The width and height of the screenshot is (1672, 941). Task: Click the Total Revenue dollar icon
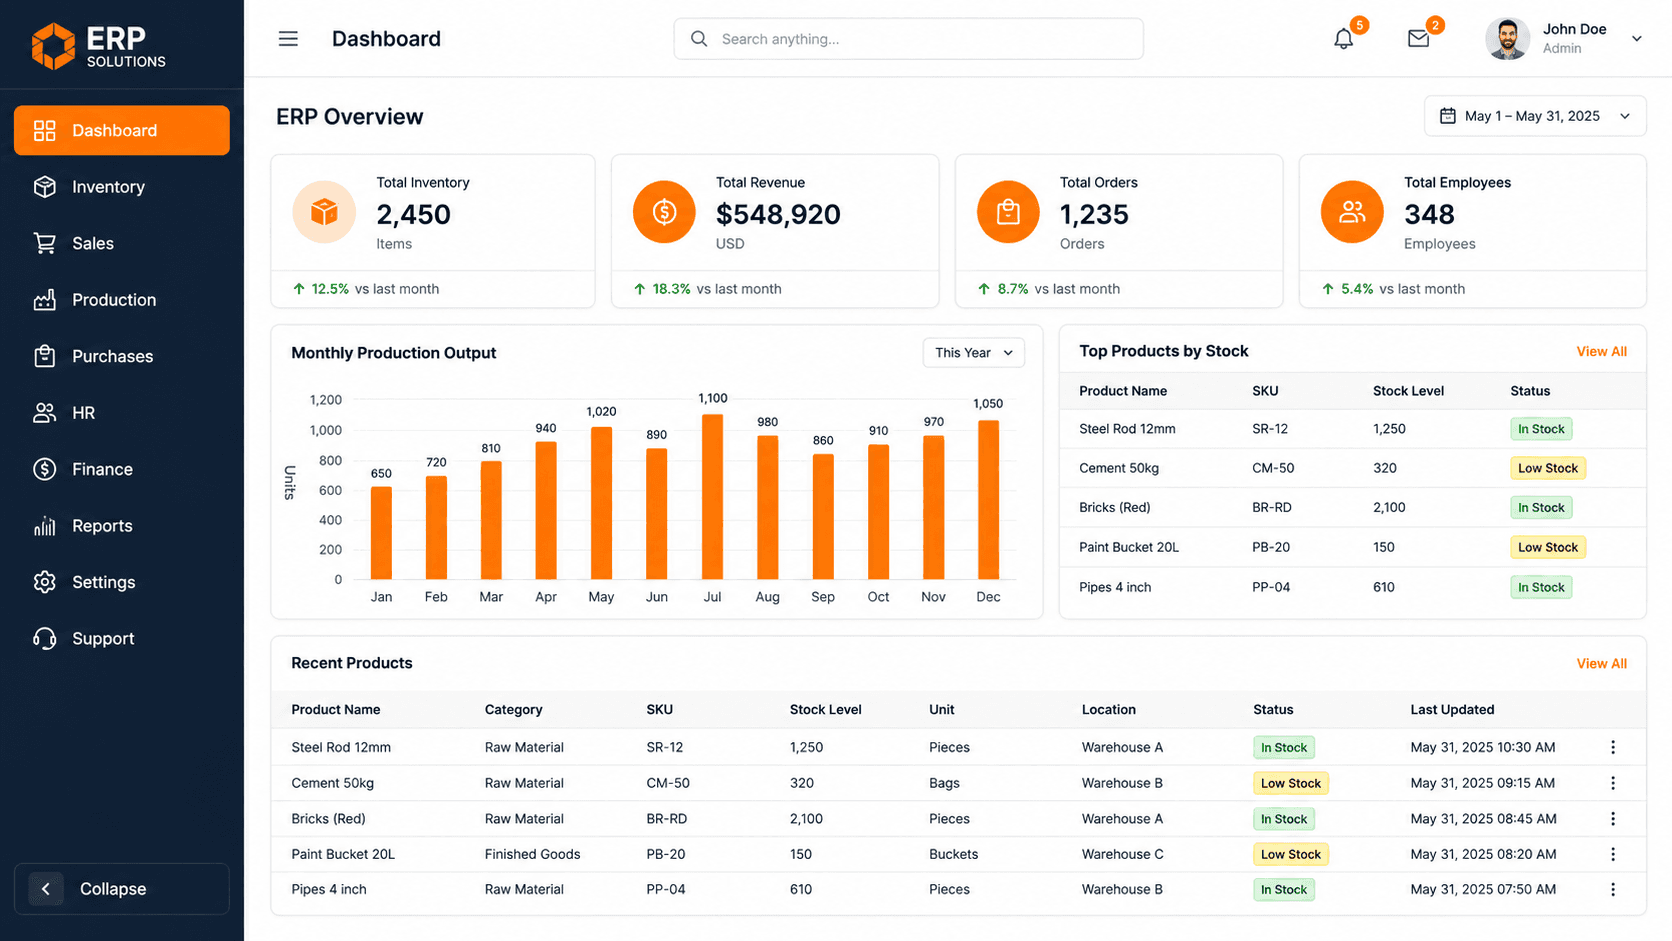[x=664, y=212]
